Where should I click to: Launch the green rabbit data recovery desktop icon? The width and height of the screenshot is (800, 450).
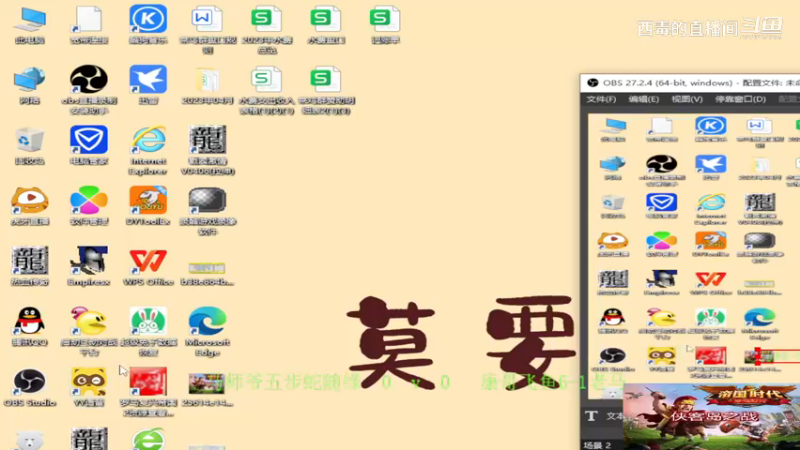[148, 331]
